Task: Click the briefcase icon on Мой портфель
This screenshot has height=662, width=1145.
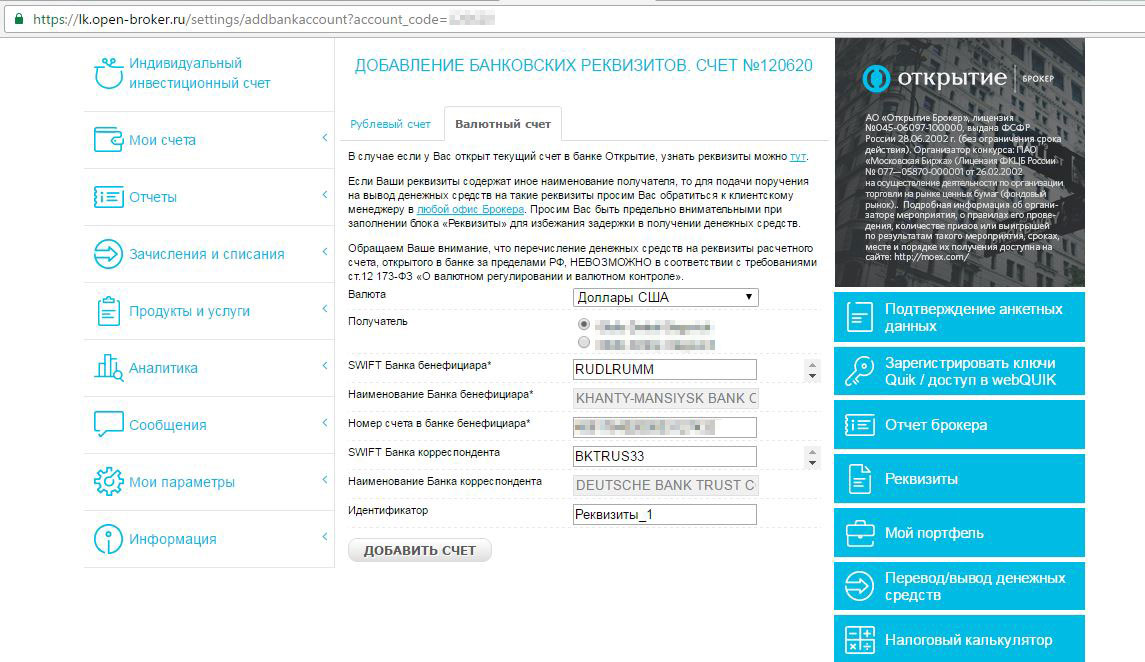Action: click(859, 533)
